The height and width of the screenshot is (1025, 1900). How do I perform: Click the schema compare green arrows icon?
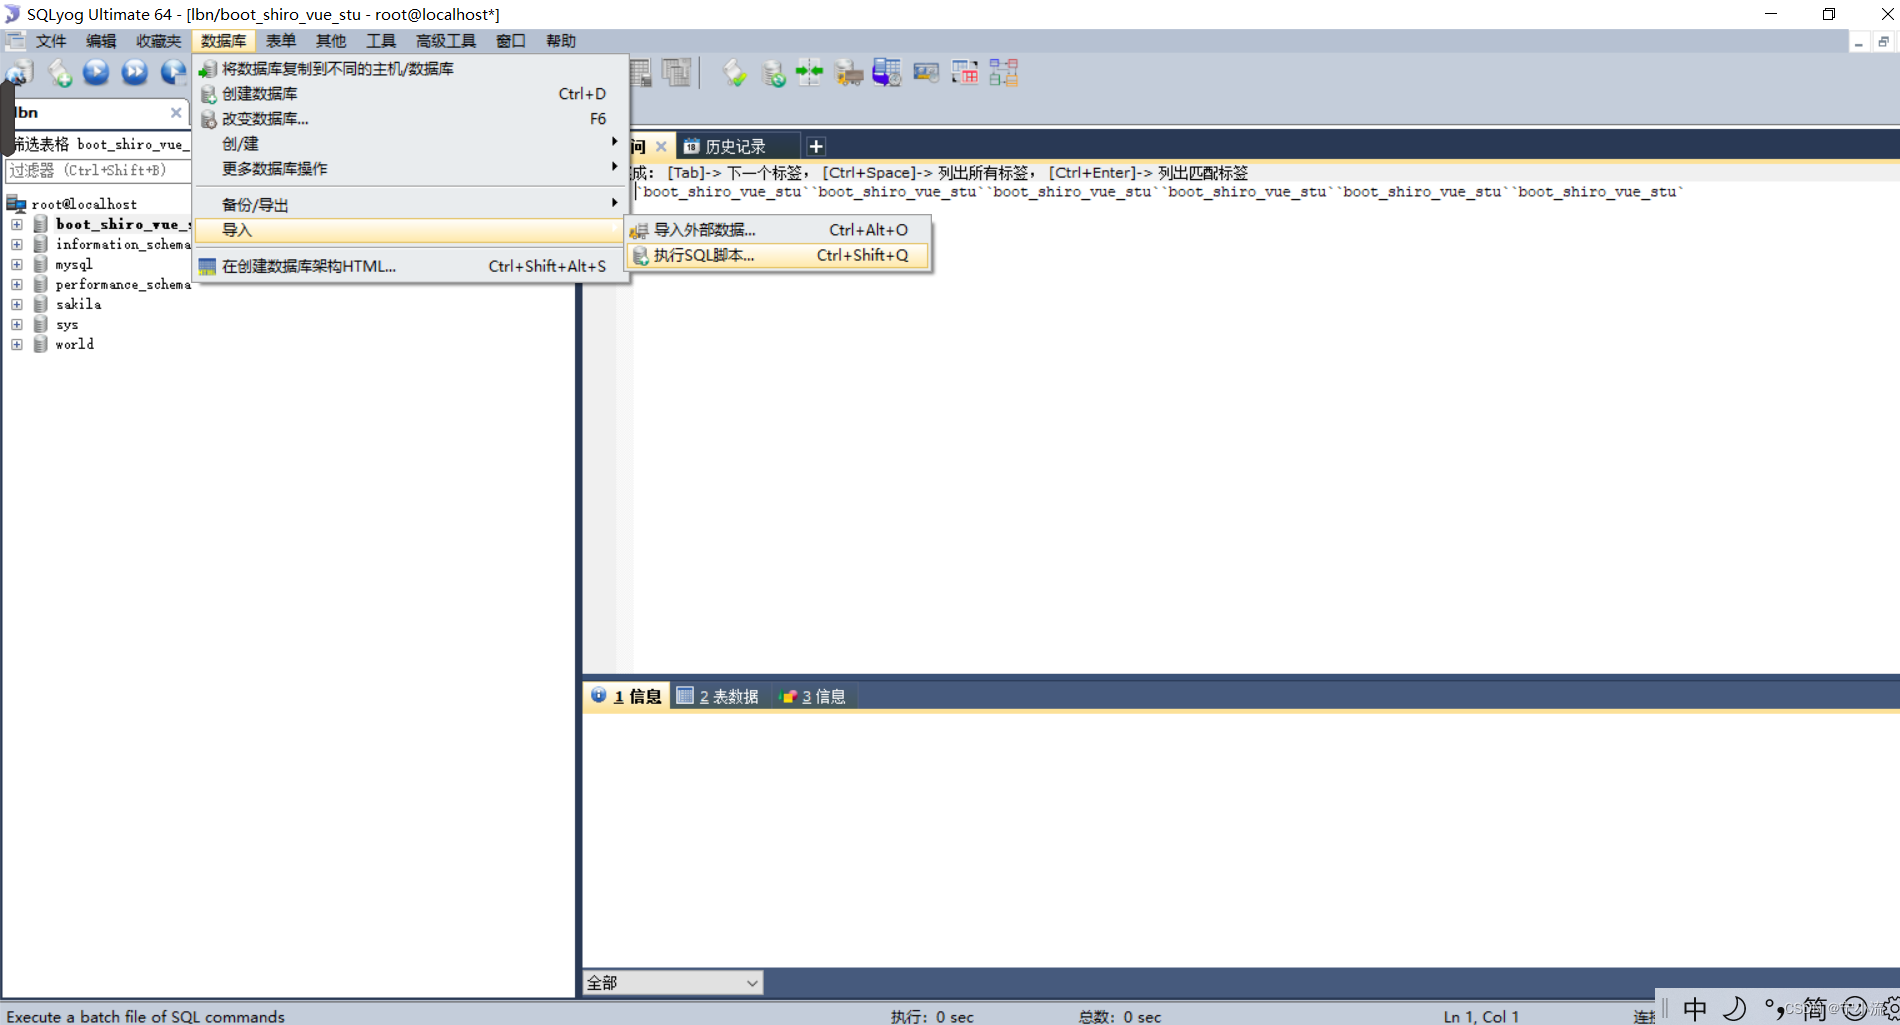[x=810, y=72]
